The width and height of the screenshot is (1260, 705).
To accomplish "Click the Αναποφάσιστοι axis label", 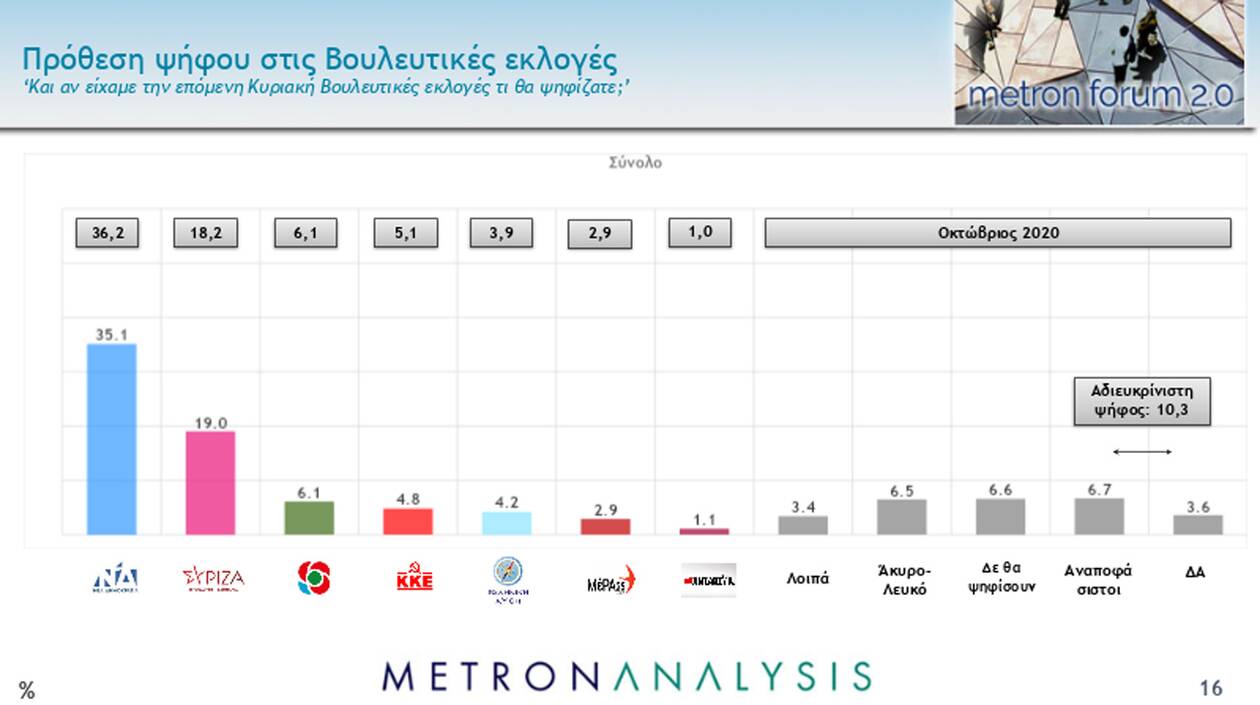I will click(x=1098, y=580).
